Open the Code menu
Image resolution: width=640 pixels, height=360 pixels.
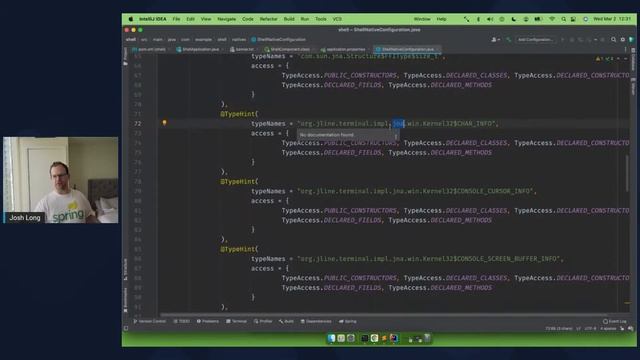point(247,19)
